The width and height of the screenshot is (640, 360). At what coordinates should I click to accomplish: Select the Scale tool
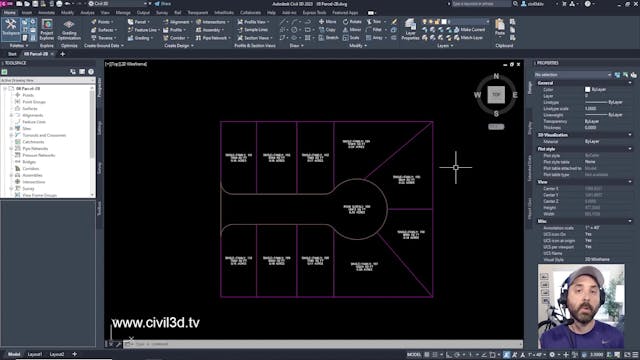[x=351, y=38]
